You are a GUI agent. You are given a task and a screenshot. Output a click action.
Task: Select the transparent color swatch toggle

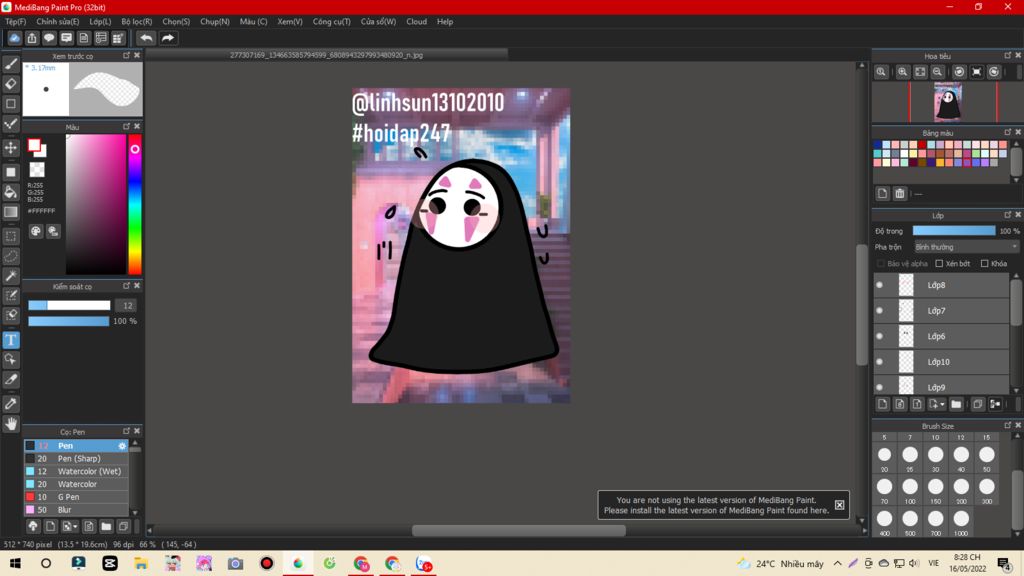tap(37, 170)
